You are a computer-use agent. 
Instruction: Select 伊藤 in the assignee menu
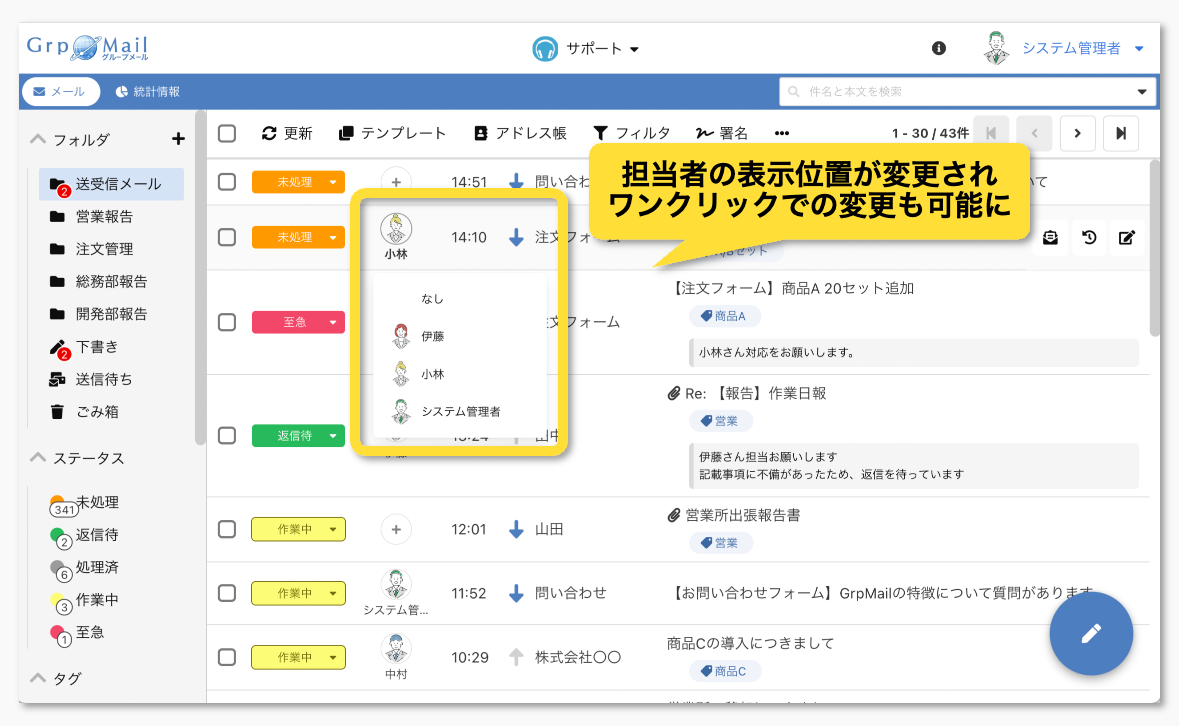point(459,336)
